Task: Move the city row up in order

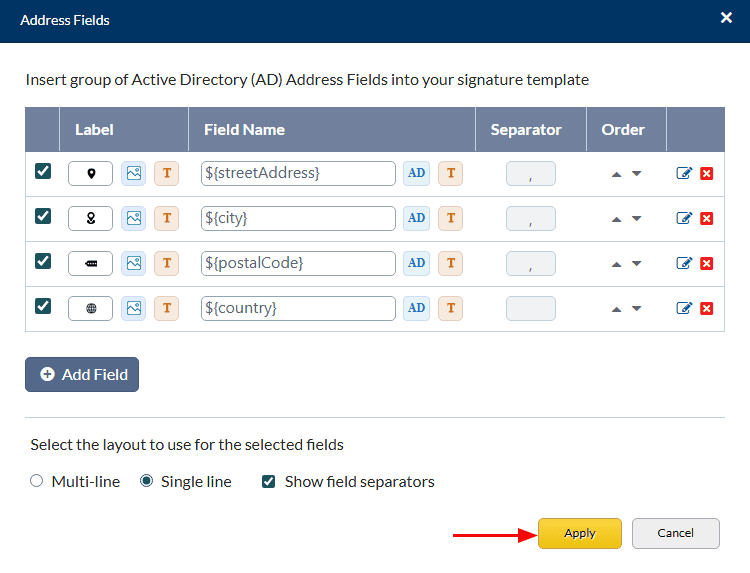Action: tap(616, 219)
